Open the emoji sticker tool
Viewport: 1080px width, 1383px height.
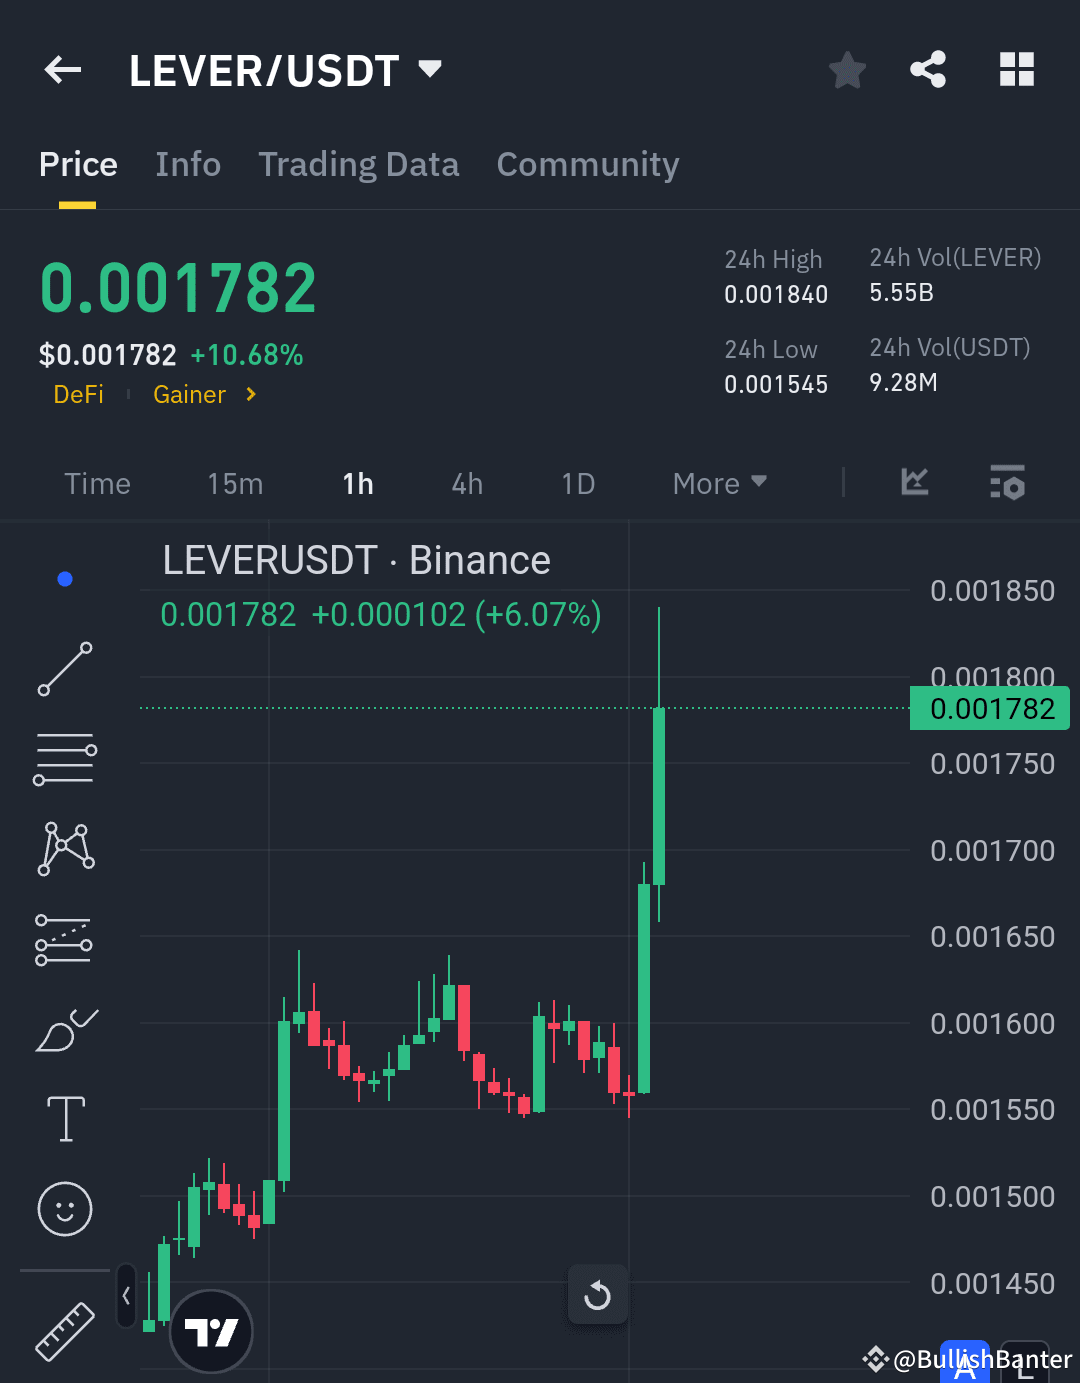pos(64,1208)
